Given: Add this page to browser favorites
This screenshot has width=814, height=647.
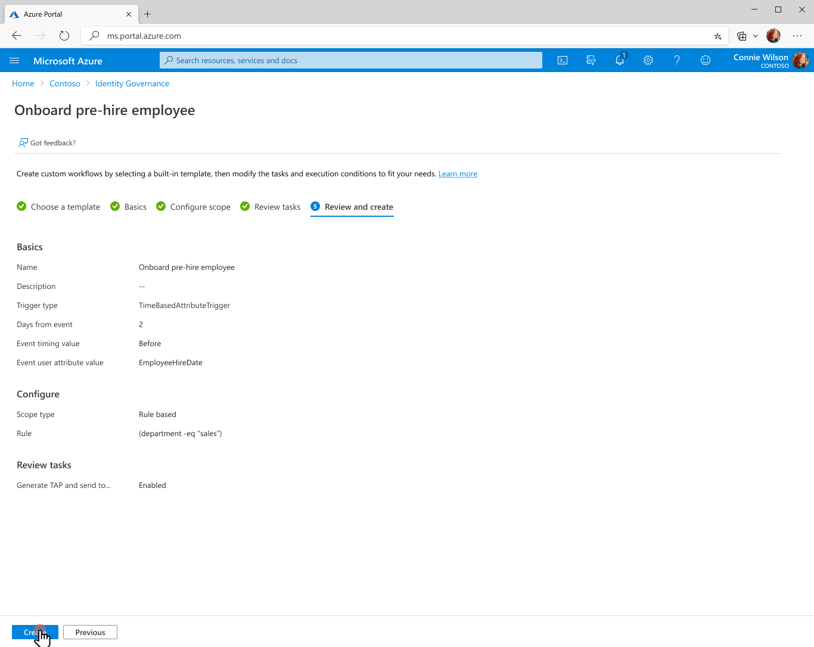Looking at the screenshot, I should (x=717, y=35).
